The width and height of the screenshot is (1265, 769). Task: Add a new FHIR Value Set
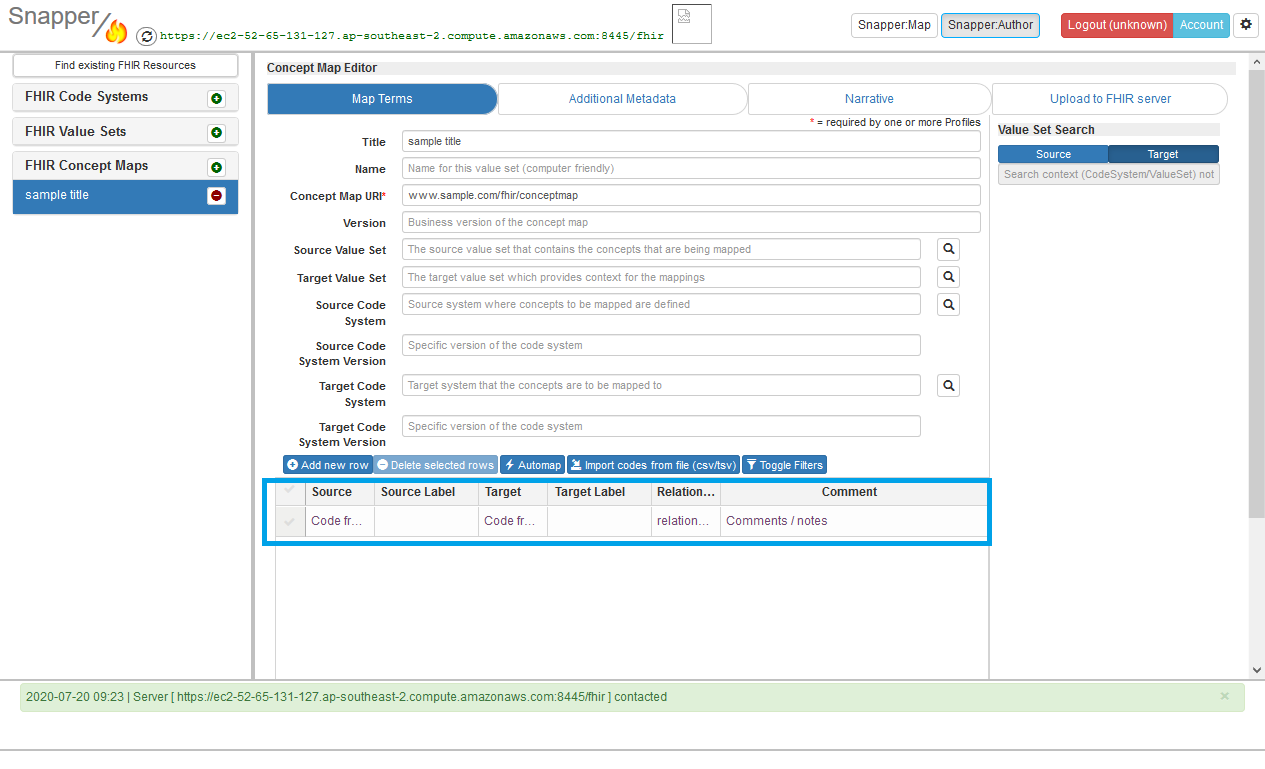pyautogui.click(x=216, y=133)
